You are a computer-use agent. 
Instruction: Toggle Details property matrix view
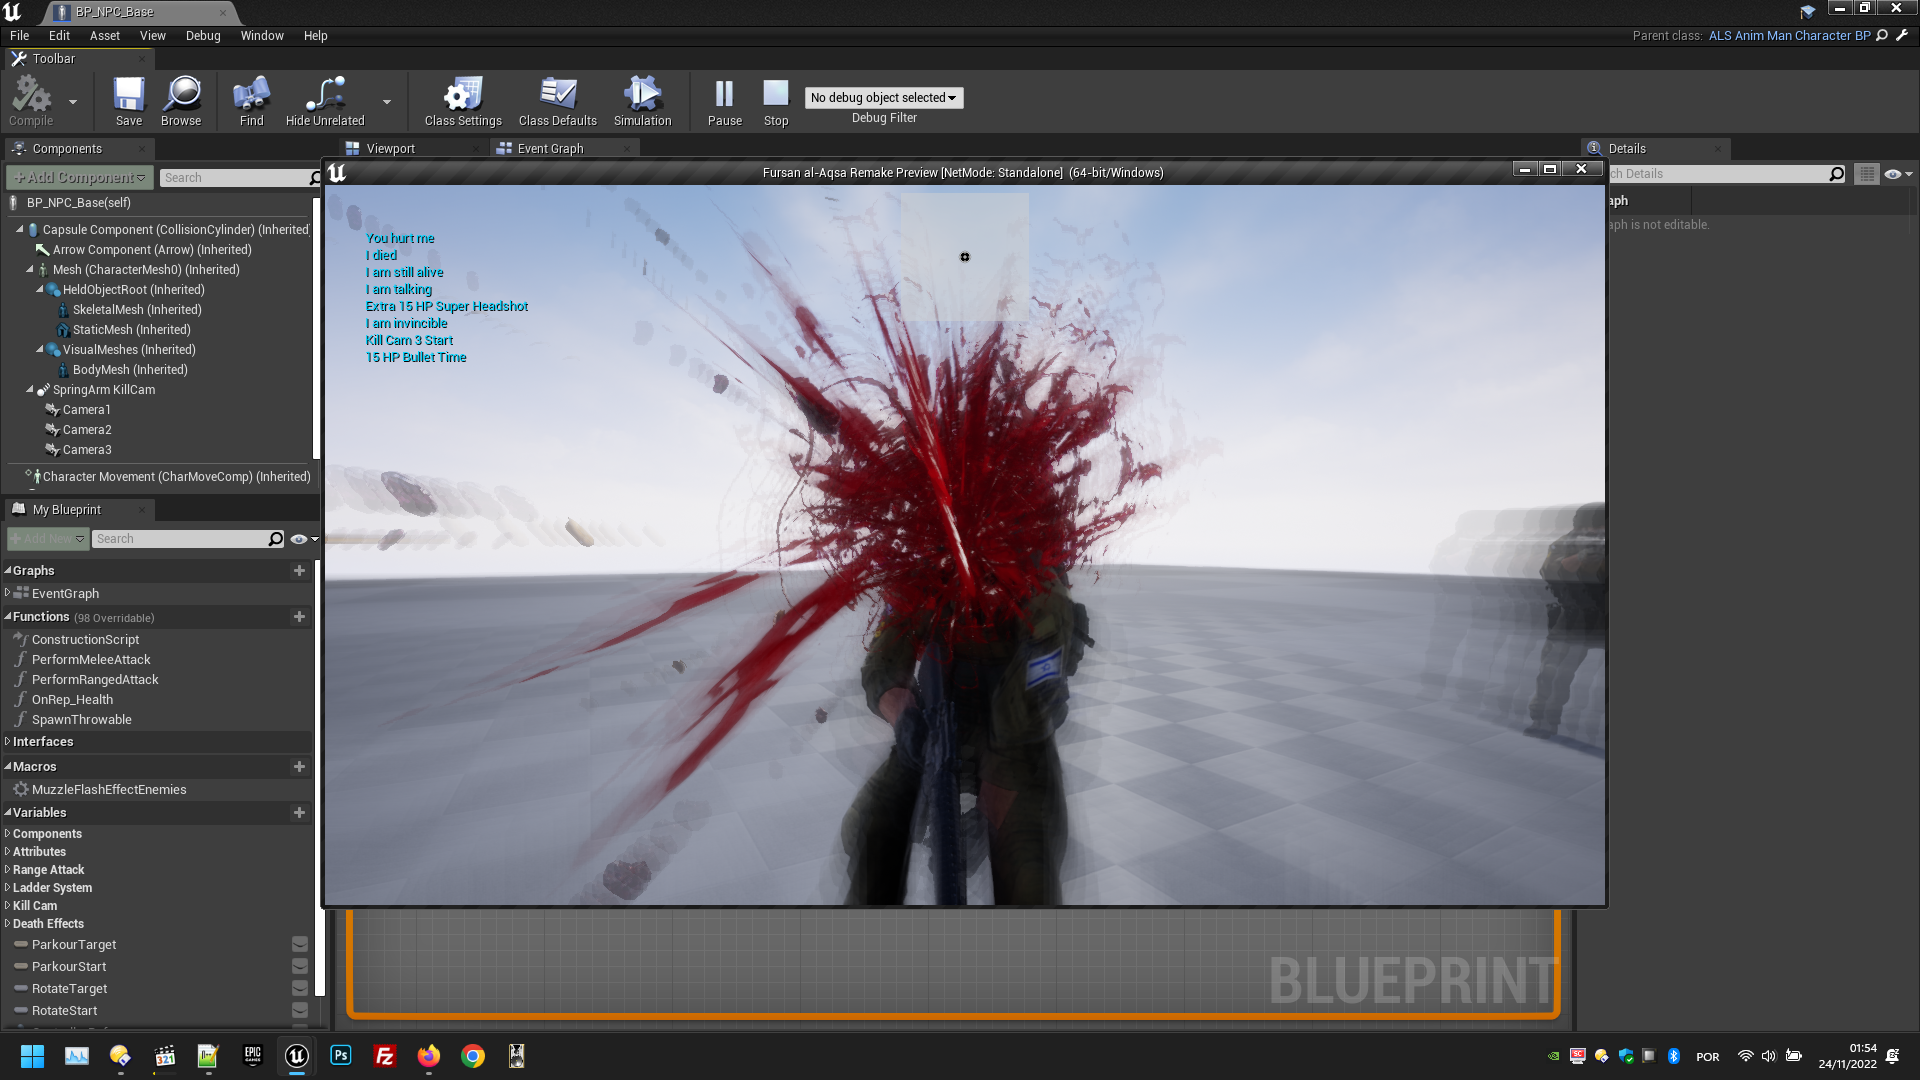pyautogui.click(x=1867, y=173)
